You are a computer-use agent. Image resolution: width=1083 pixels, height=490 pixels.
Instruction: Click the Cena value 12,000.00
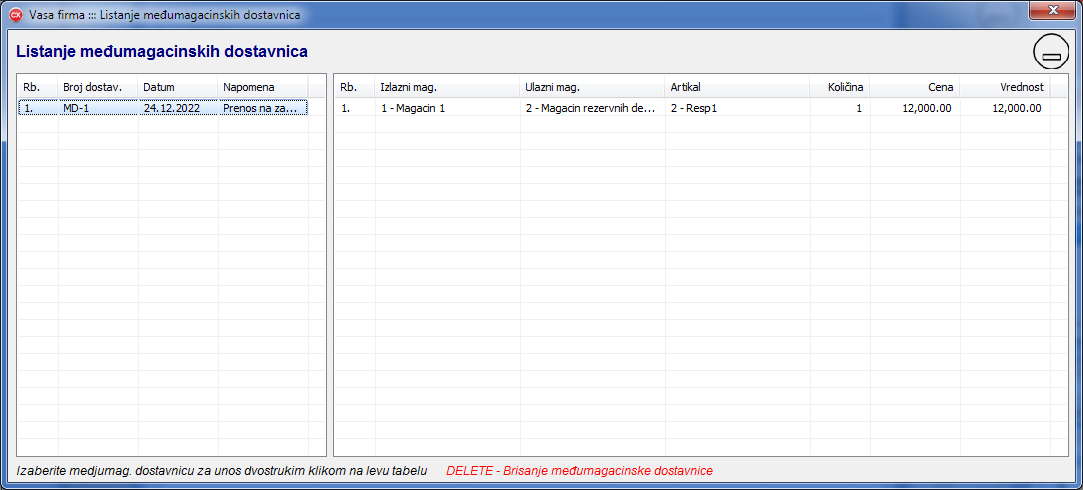click(914, 108)
